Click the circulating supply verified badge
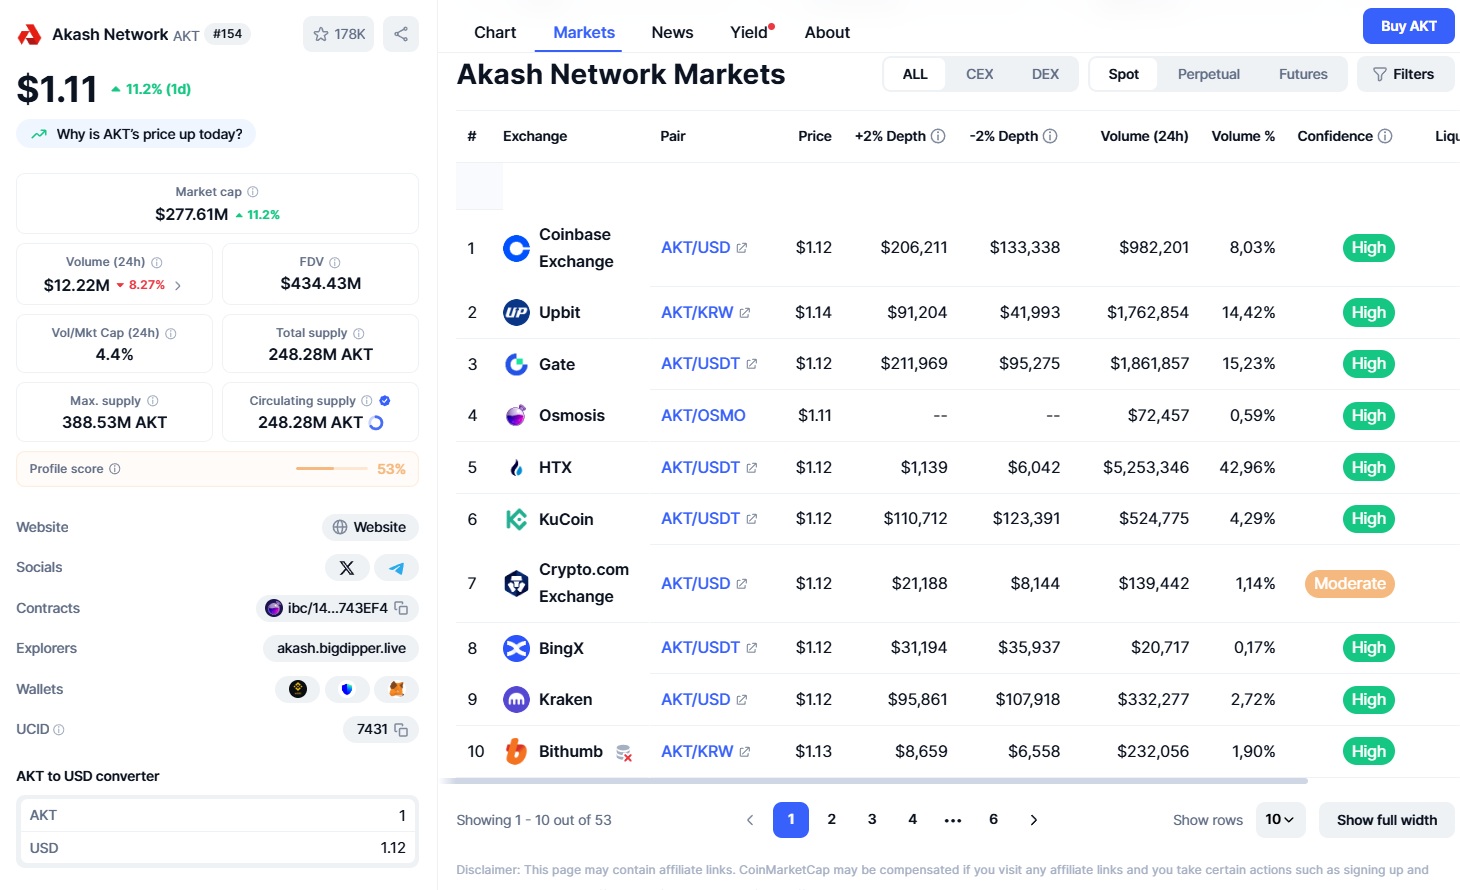The width and height of the screenshot is (1460, 890). (x=385, y=401)
